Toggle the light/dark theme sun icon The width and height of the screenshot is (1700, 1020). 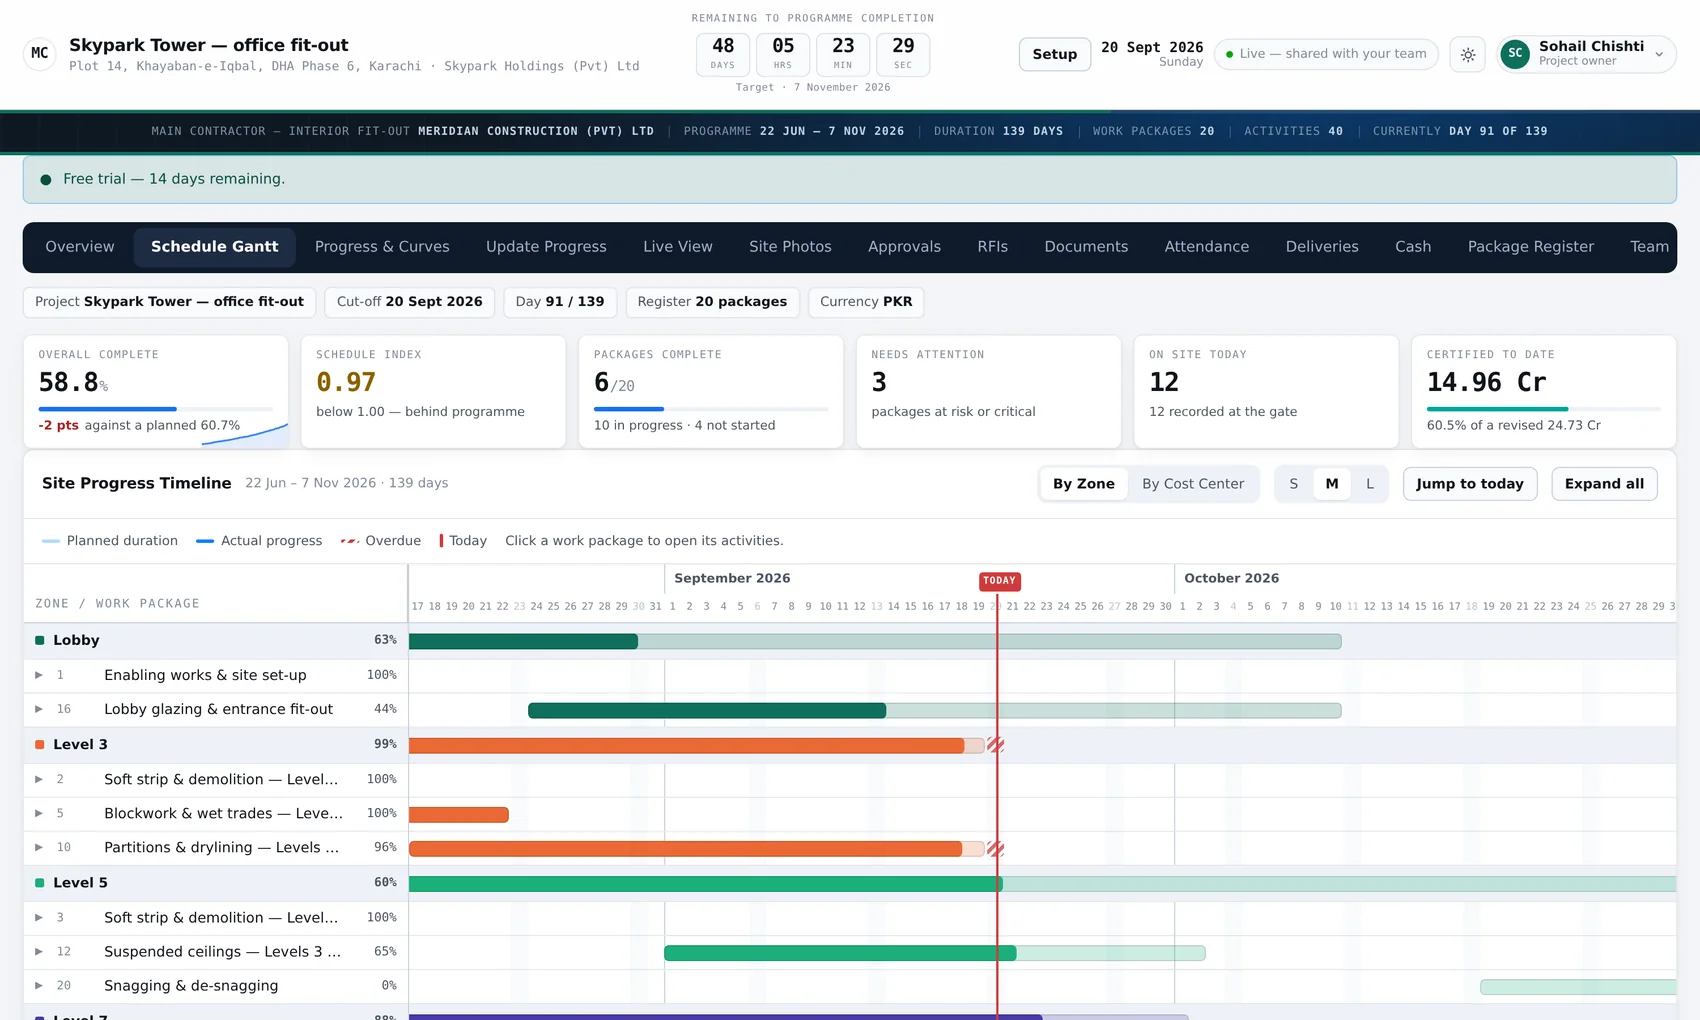click(x=1468, y=54)
